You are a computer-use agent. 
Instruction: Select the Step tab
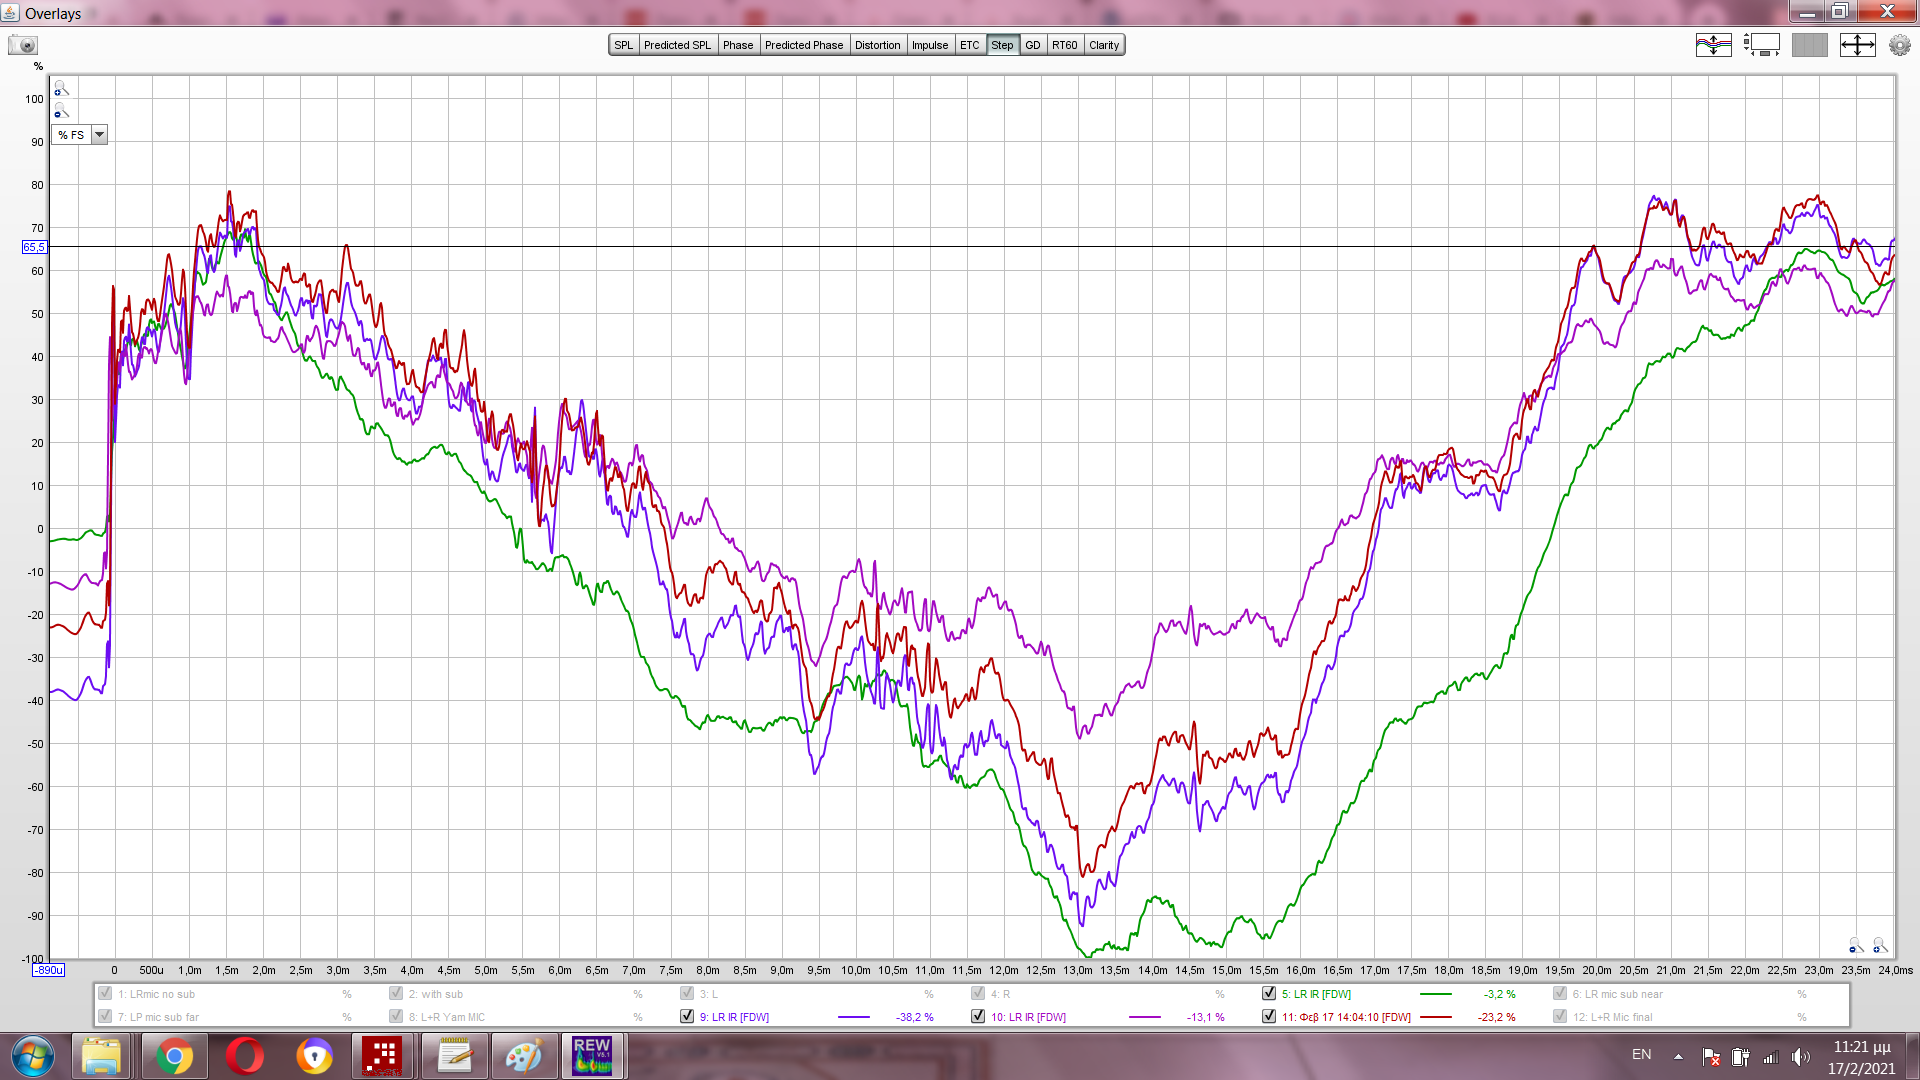point(1002,45)
